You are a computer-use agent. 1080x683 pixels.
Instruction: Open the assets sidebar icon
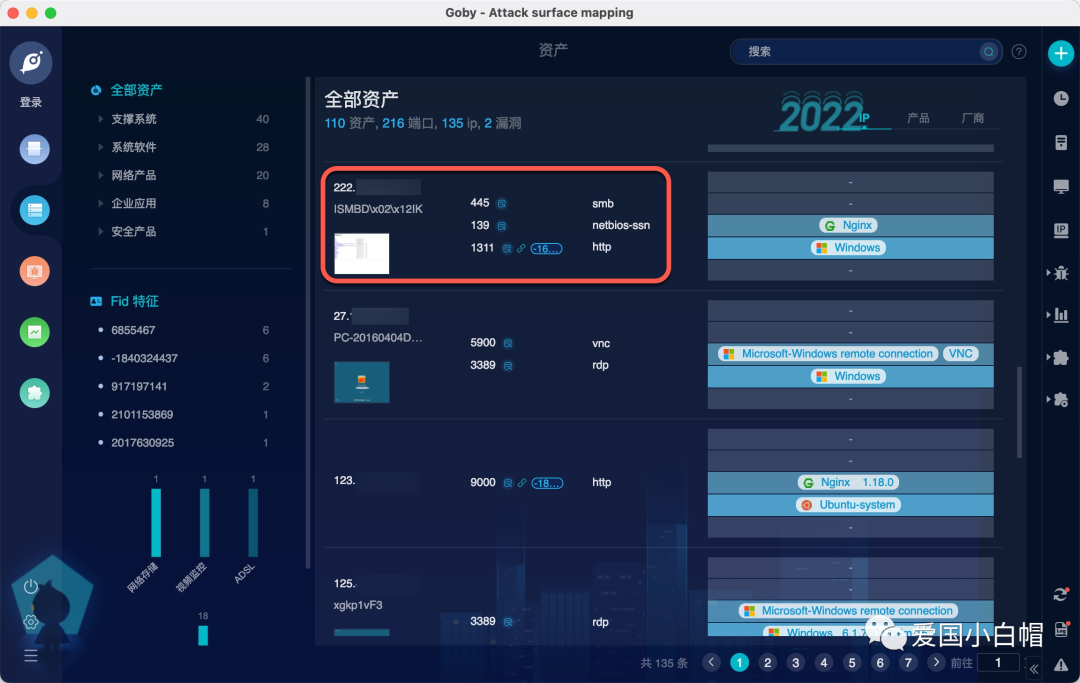pyautogui.click(x=34, y=210)
